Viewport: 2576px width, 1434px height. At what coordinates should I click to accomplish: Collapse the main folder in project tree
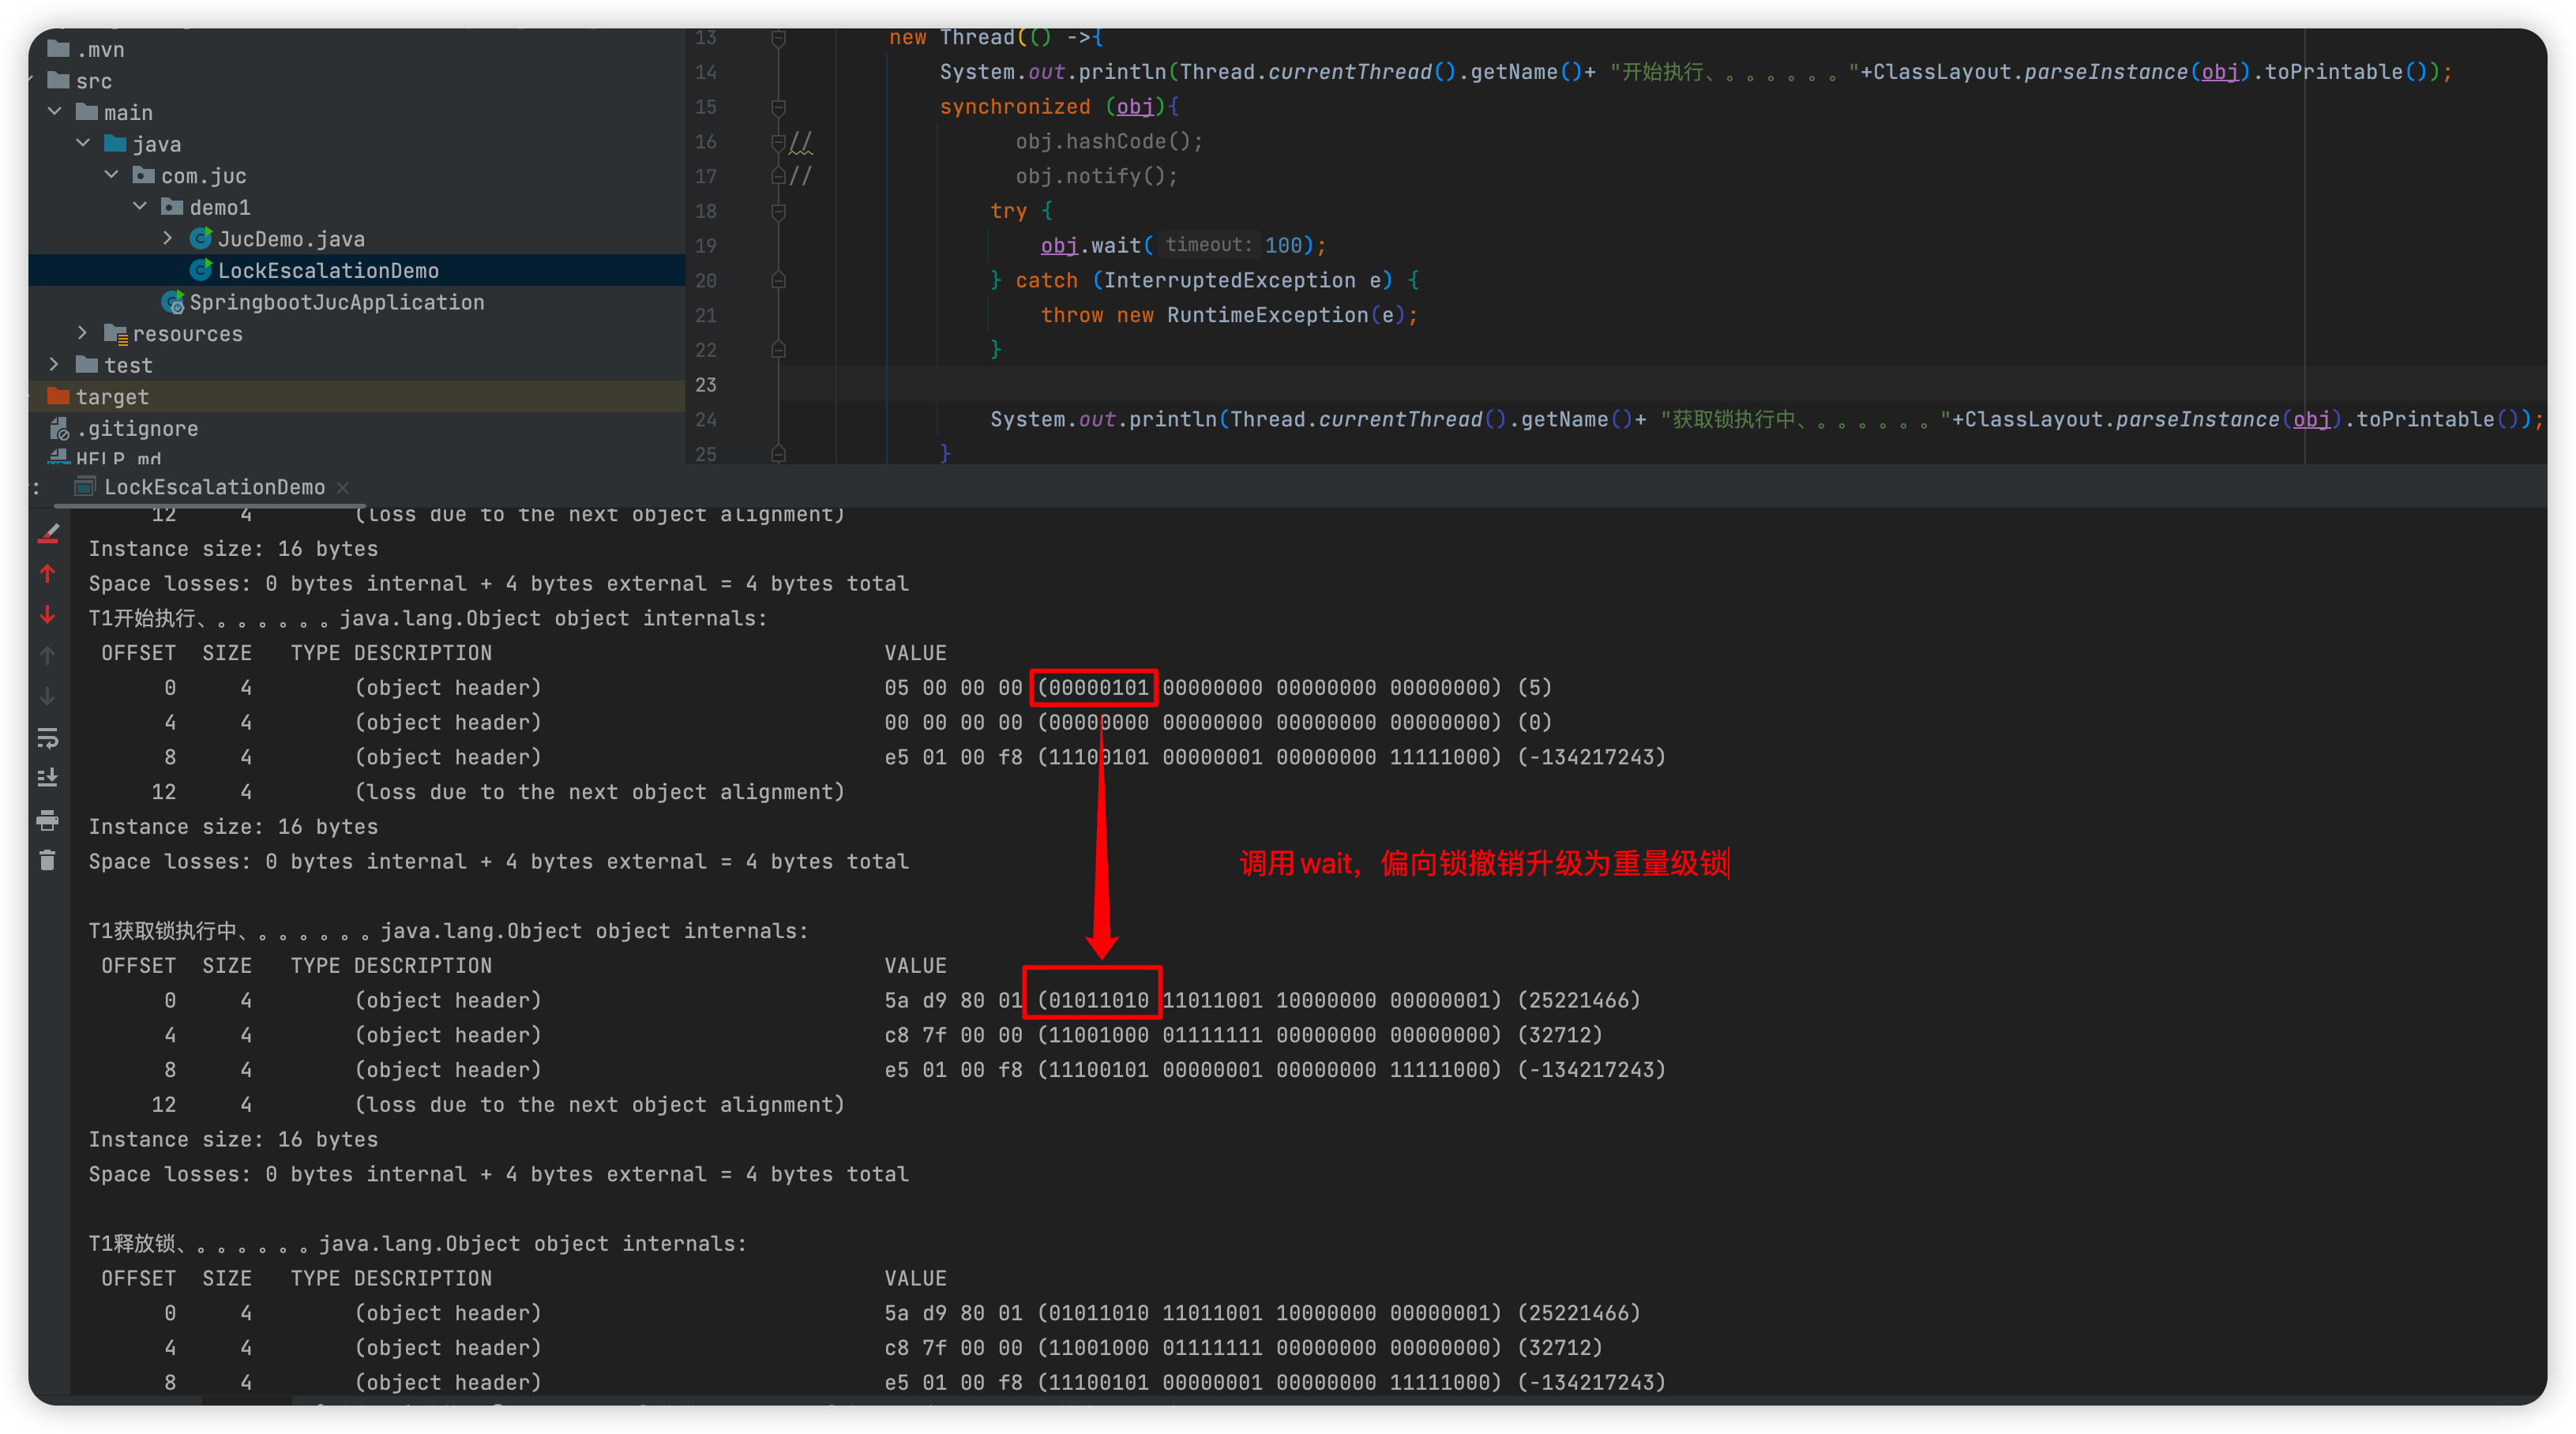click(54, 112)
